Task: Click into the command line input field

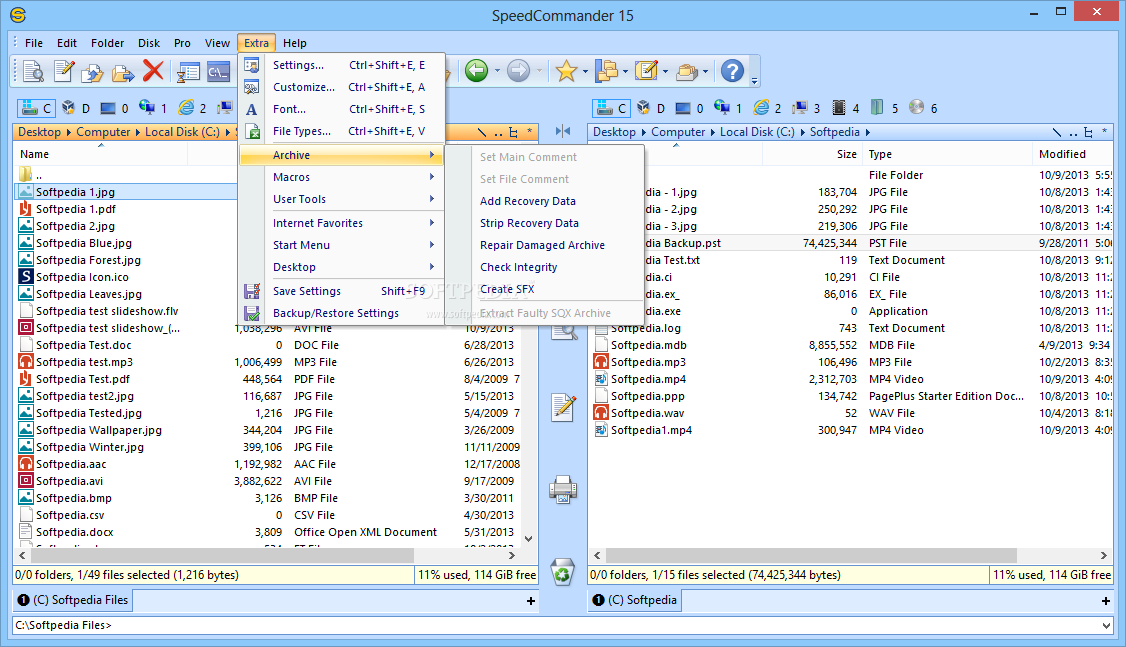Action: click(x=557, y=625)
